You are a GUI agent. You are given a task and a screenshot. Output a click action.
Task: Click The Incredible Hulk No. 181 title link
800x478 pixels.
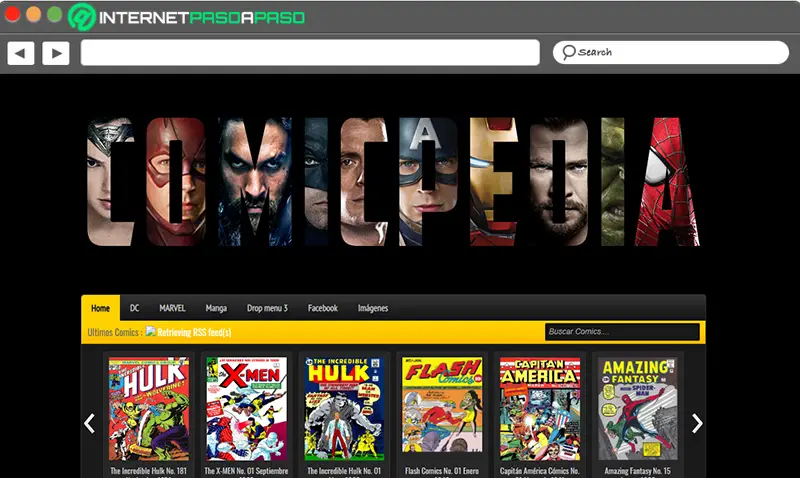tap(149, 471)
